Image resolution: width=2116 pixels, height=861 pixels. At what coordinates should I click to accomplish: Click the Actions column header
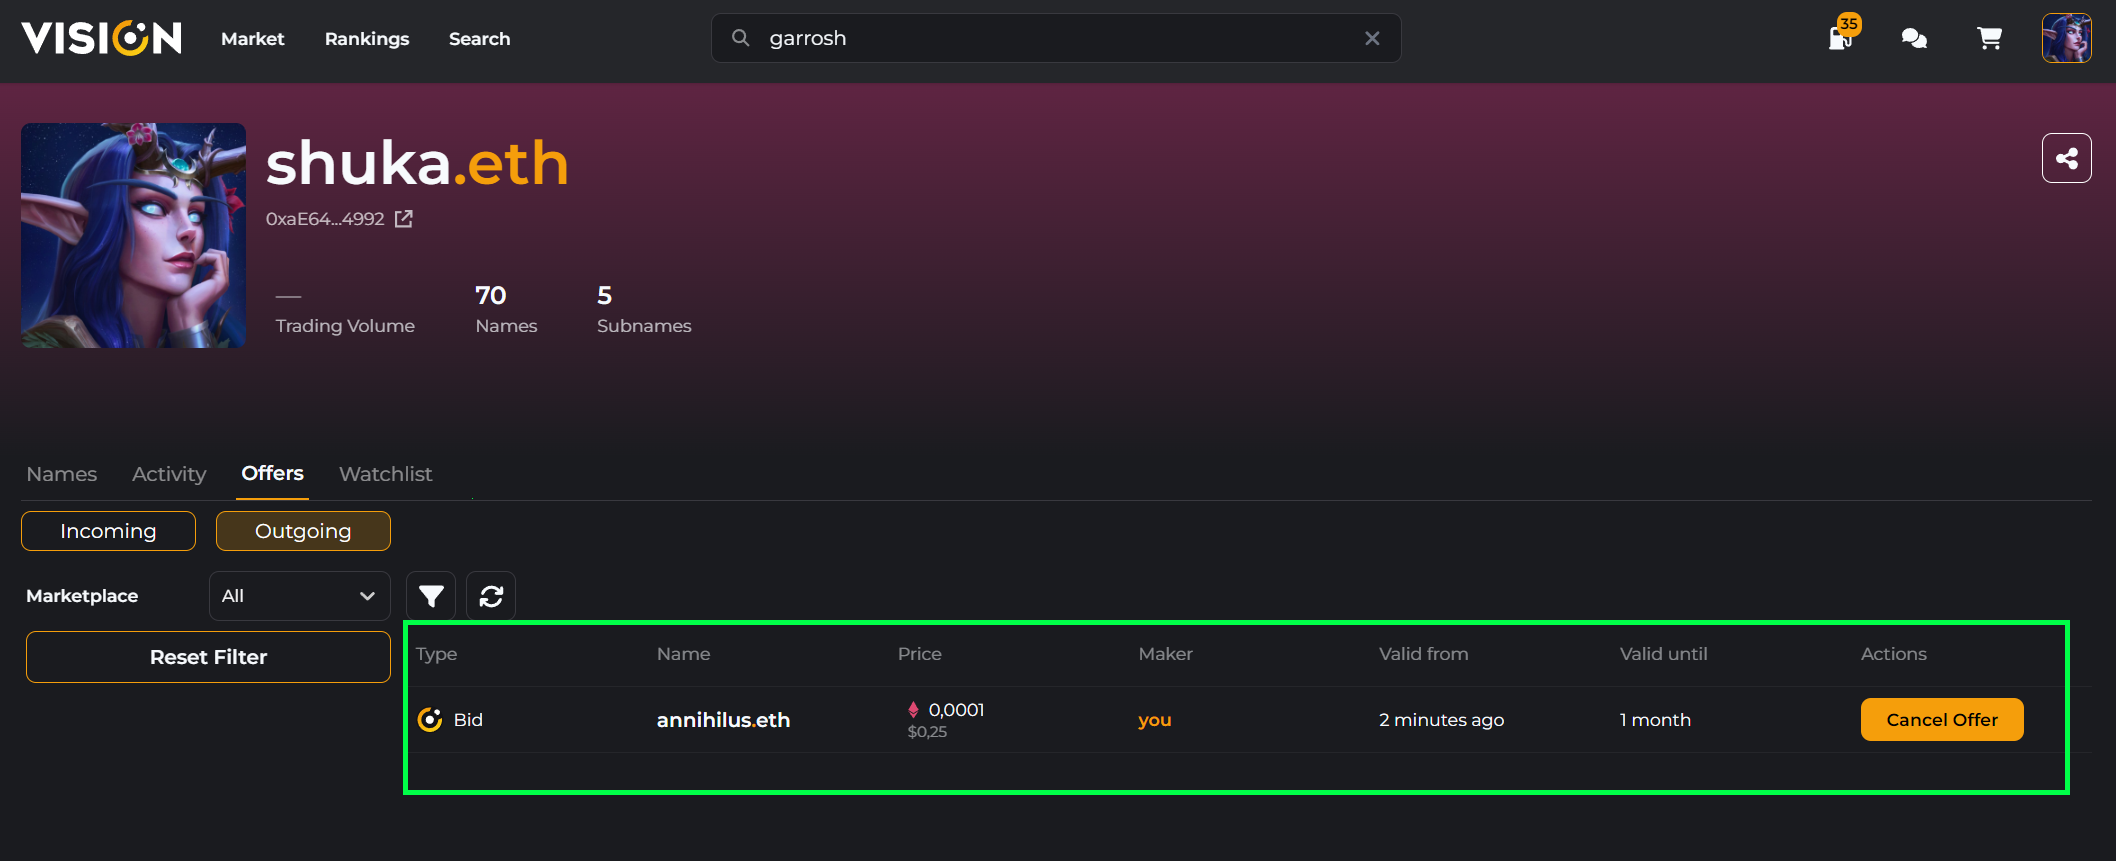point(1894,654)
